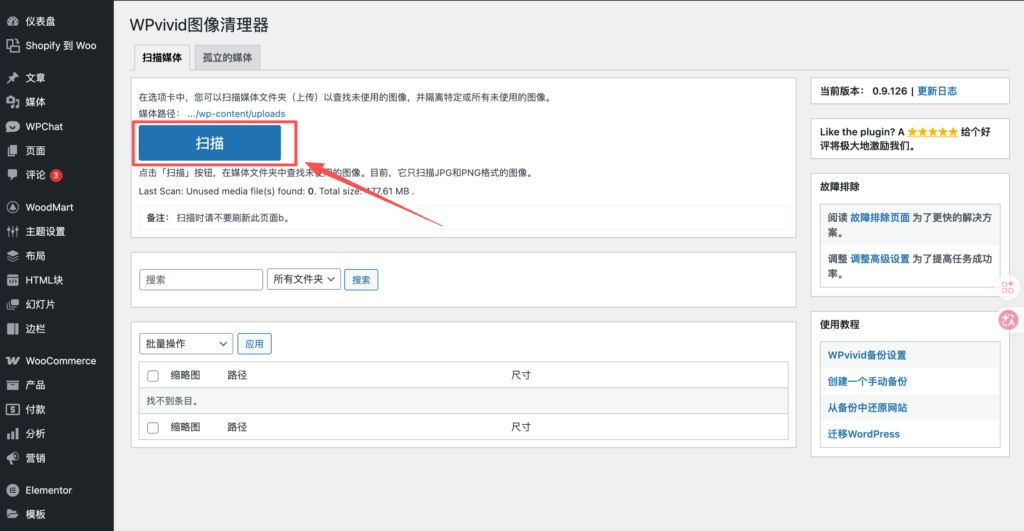Screen dimensions: 1024x531
Task: Click the 边栏 sidebar icon
Action: click(12, 329)
